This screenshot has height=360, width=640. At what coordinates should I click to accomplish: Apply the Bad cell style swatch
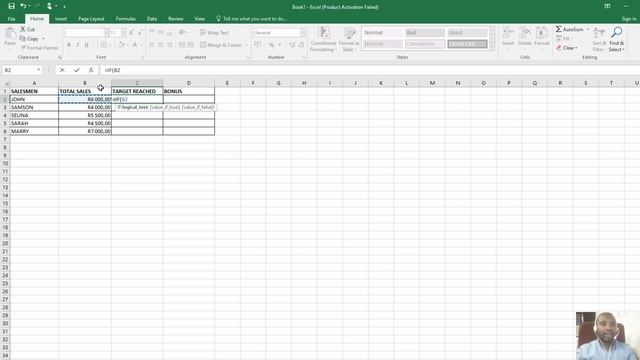(x=424, y=33)
